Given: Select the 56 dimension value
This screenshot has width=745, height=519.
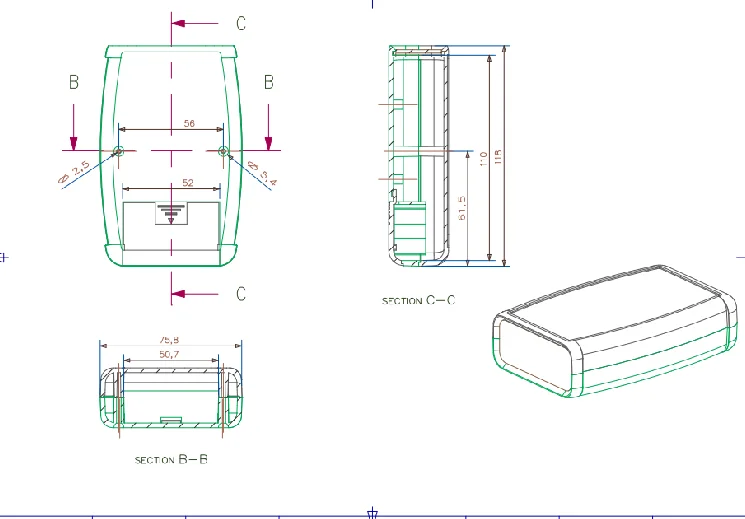Looking at the screenshot, I should point(189,124).
